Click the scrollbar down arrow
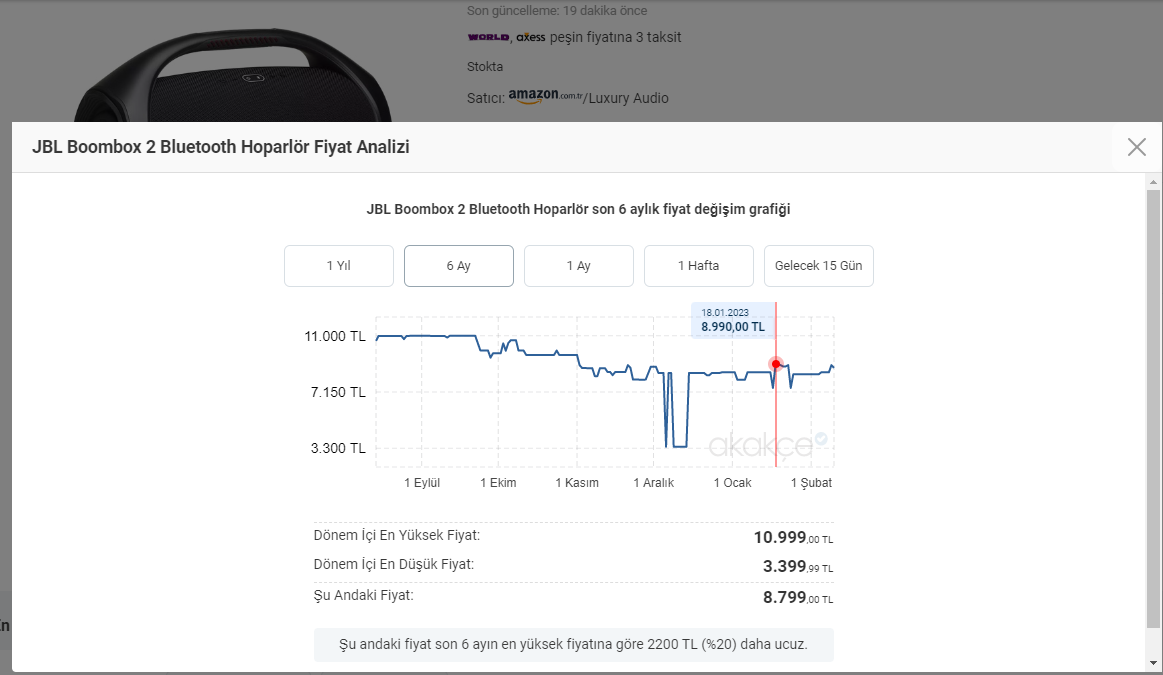The image size is (1163, 675). click(1153, 662)
